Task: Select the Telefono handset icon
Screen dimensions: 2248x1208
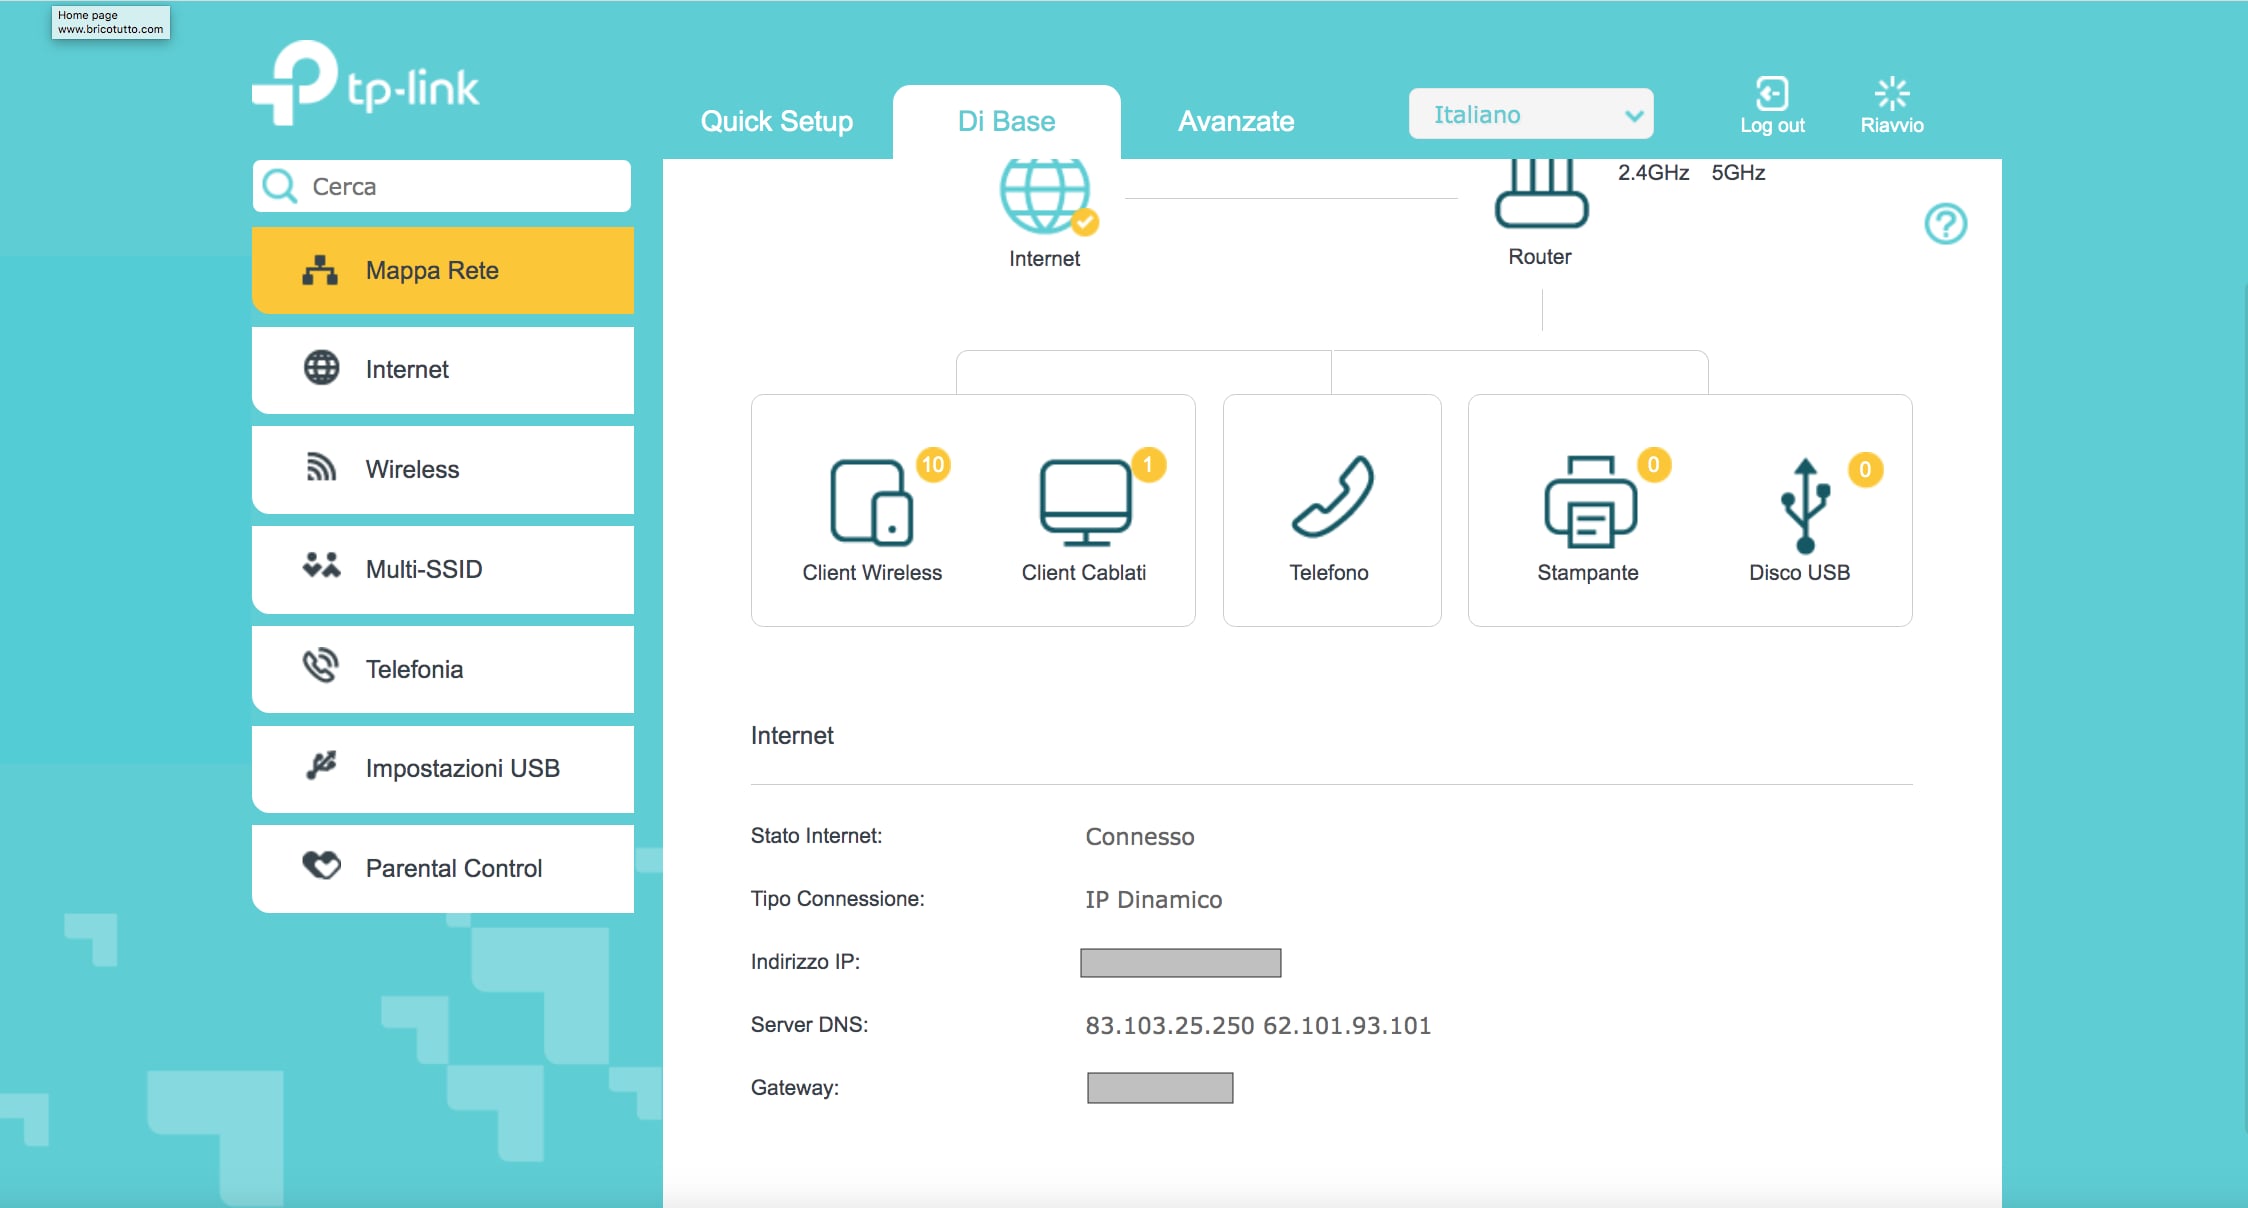Action: [x=1331, y=498]
